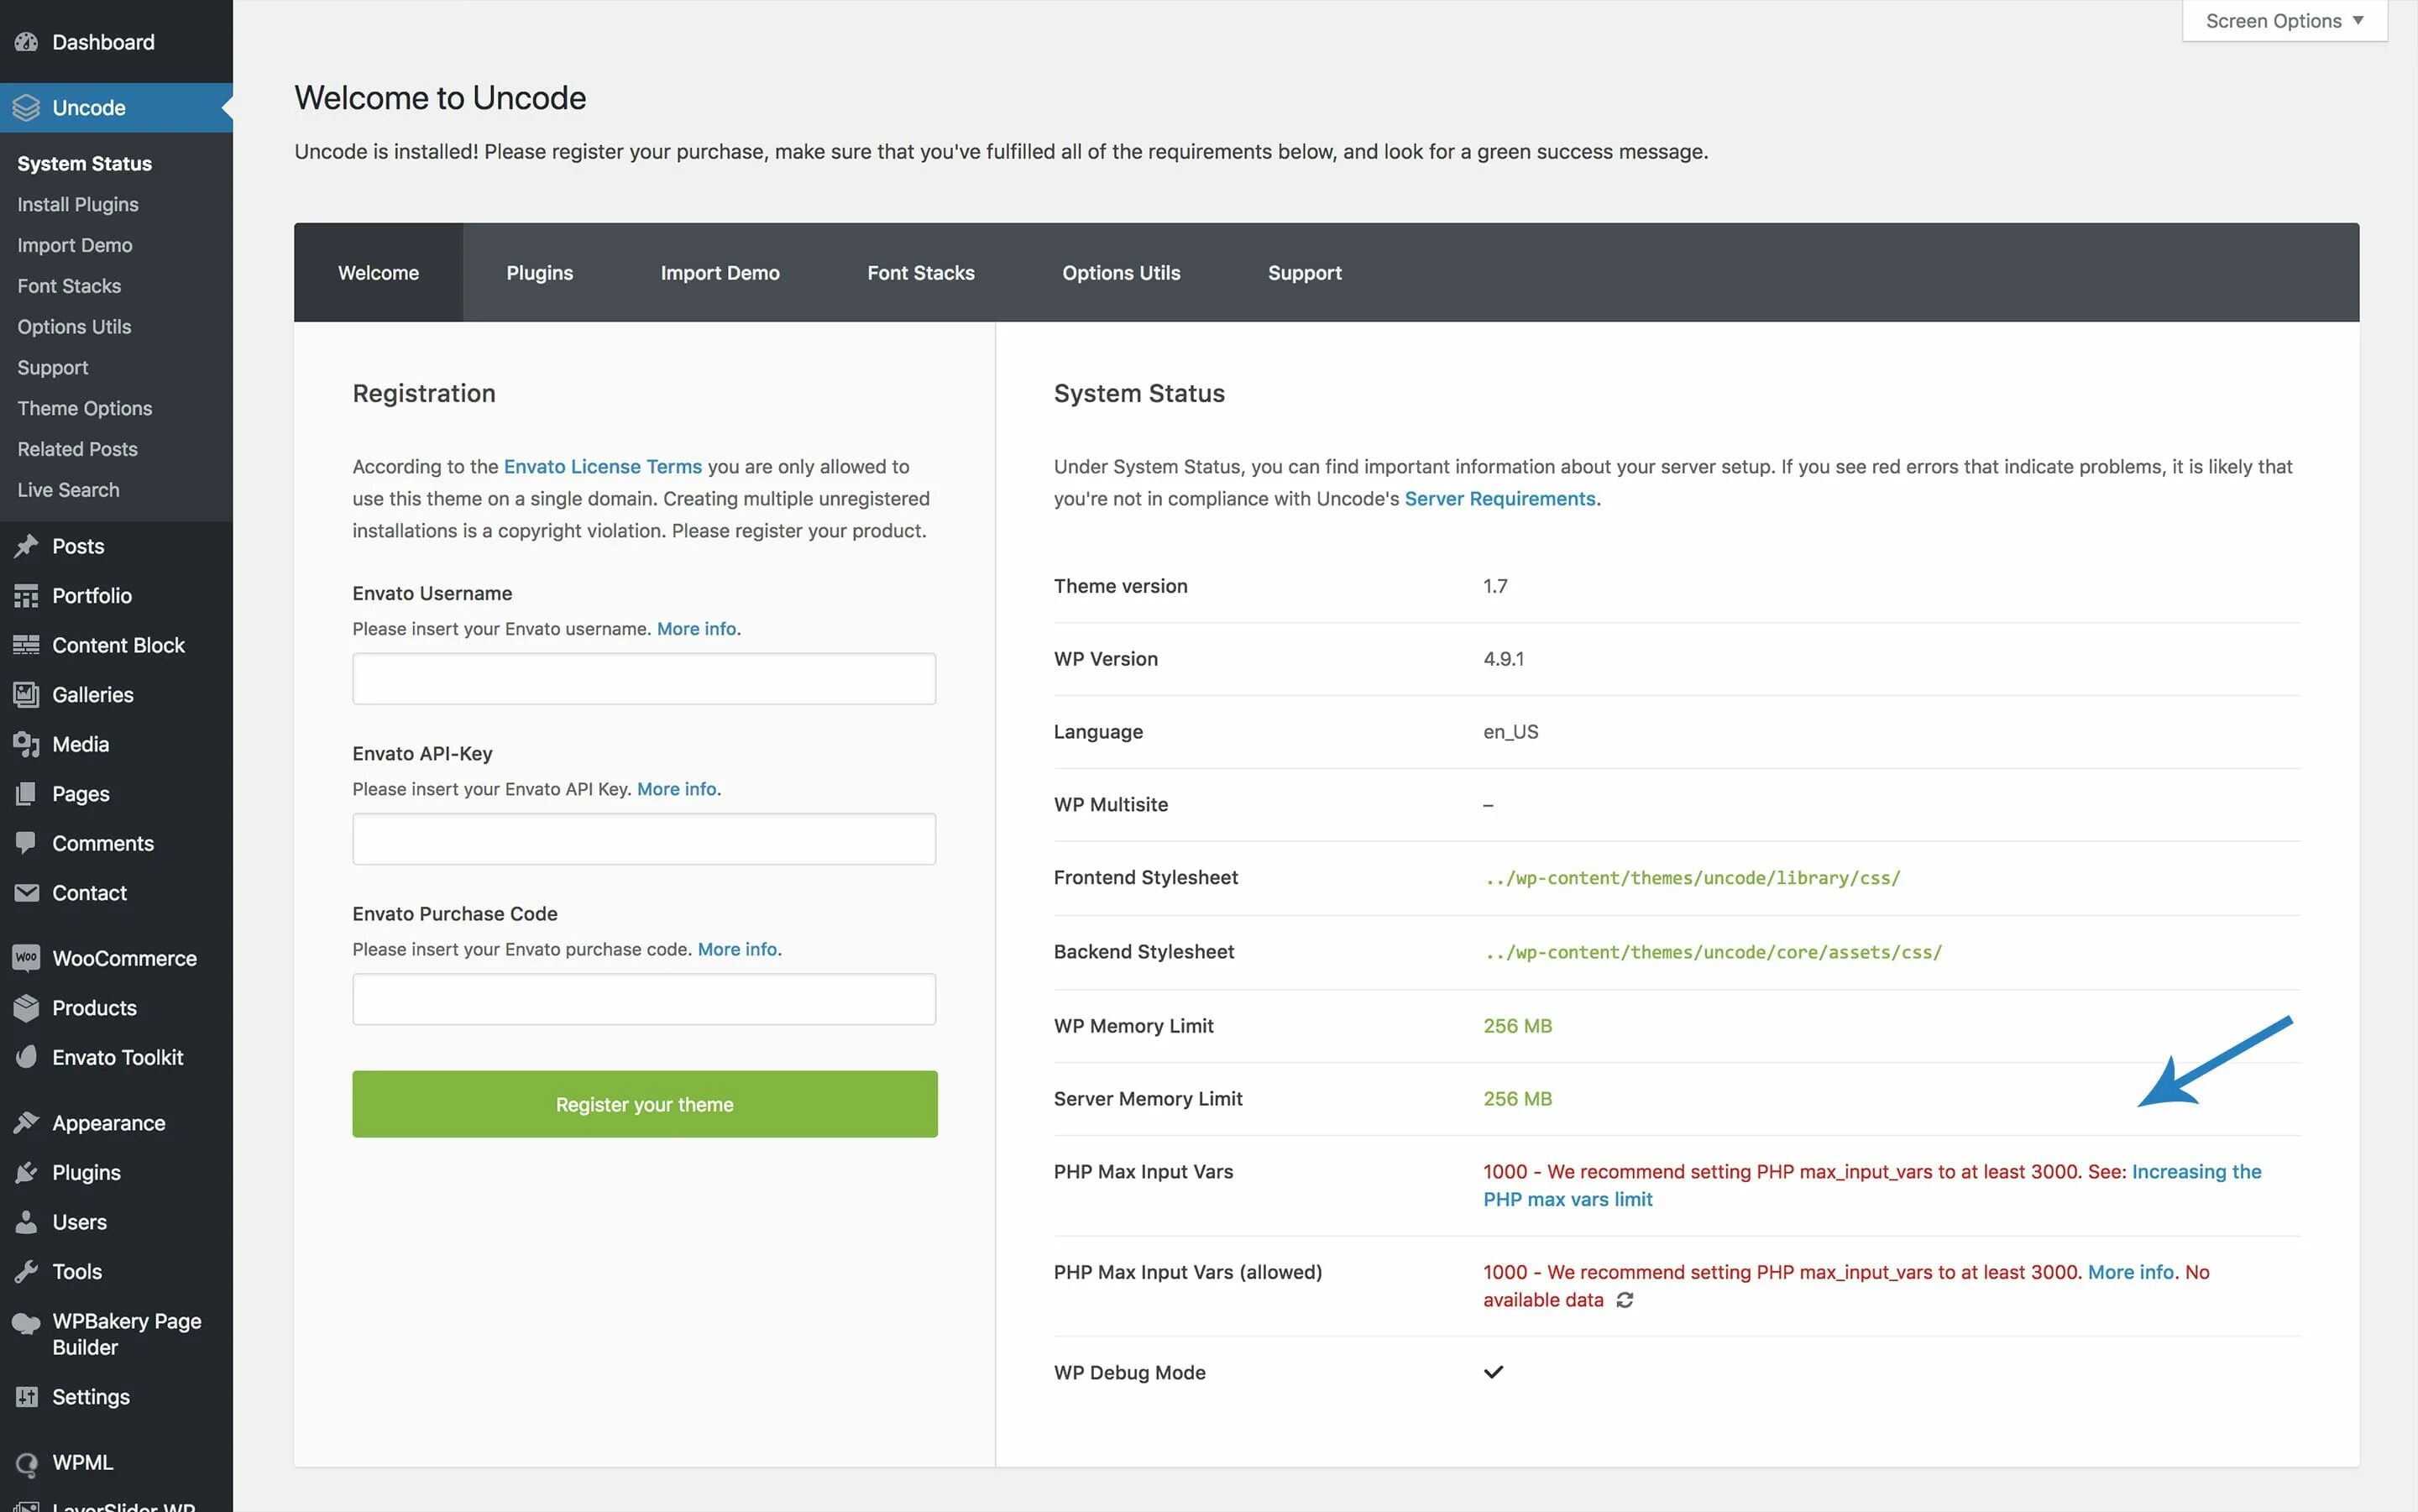Click the WP Debug Mode checkmark
The width and height of the screenshot is (2418, 1512).
click(1493, 1372)
